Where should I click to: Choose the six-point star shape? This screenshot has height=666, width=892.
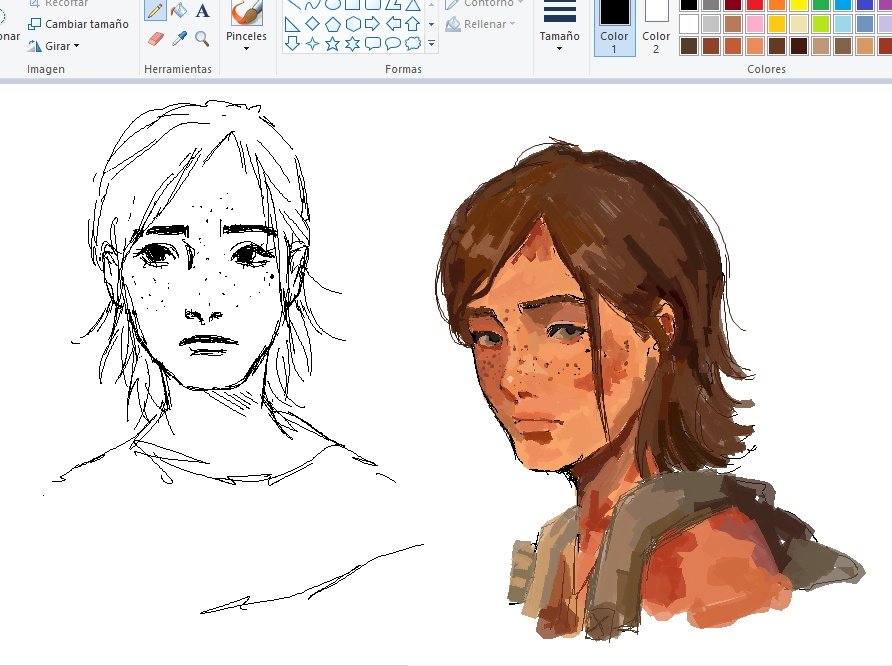coord(353,43)
